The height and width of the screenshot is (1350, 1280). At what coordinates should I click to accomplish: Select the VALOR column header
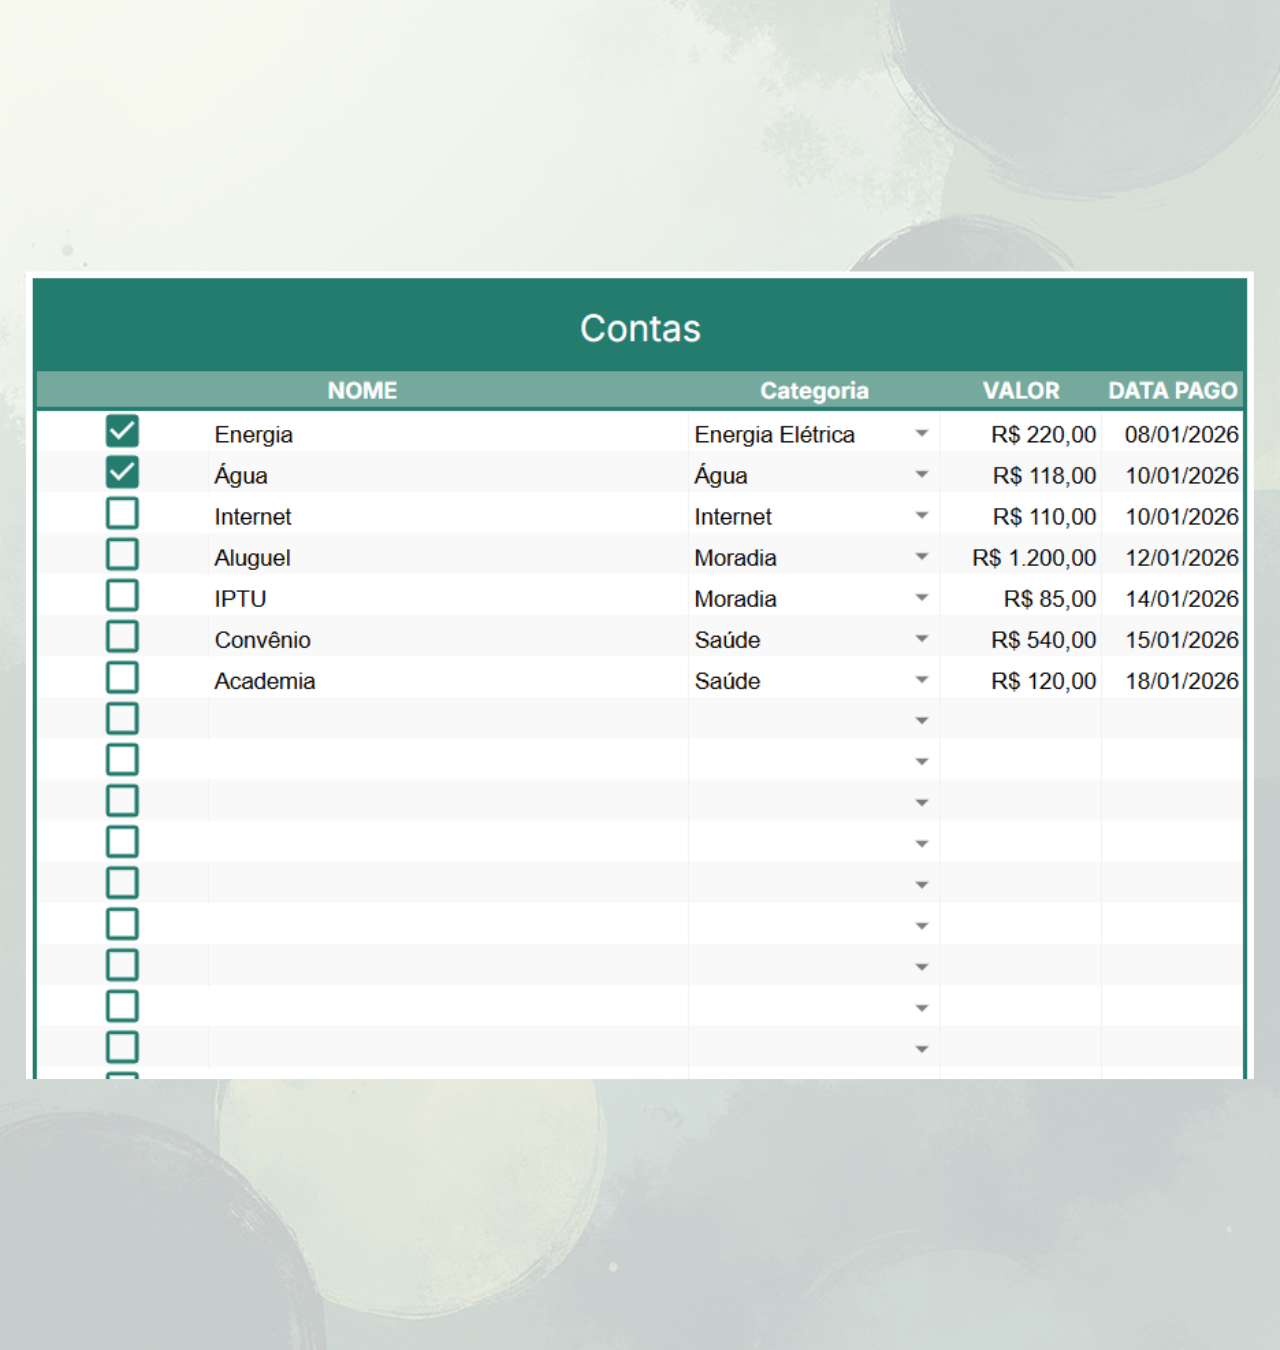[1020, 391]
